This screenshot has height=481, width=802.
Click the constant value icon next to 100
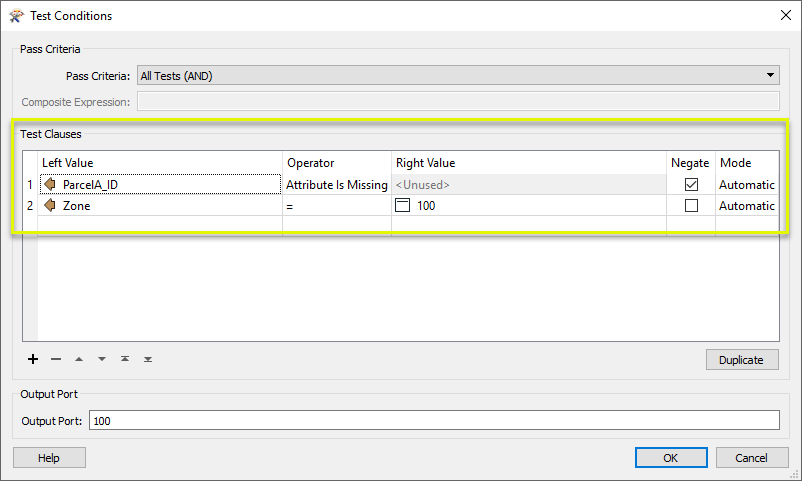403,205
